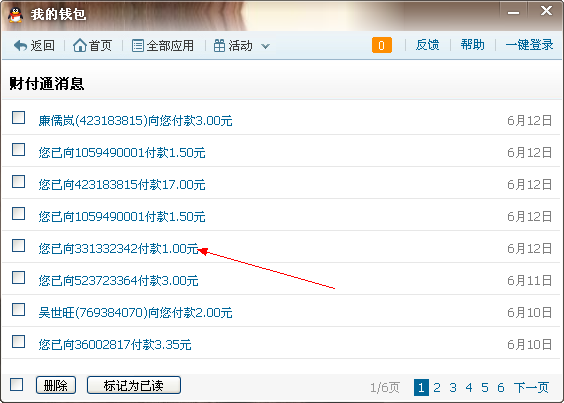Open the 一键登录 link
This screenshot has width=564, height=403.
[x=529, y=45]
